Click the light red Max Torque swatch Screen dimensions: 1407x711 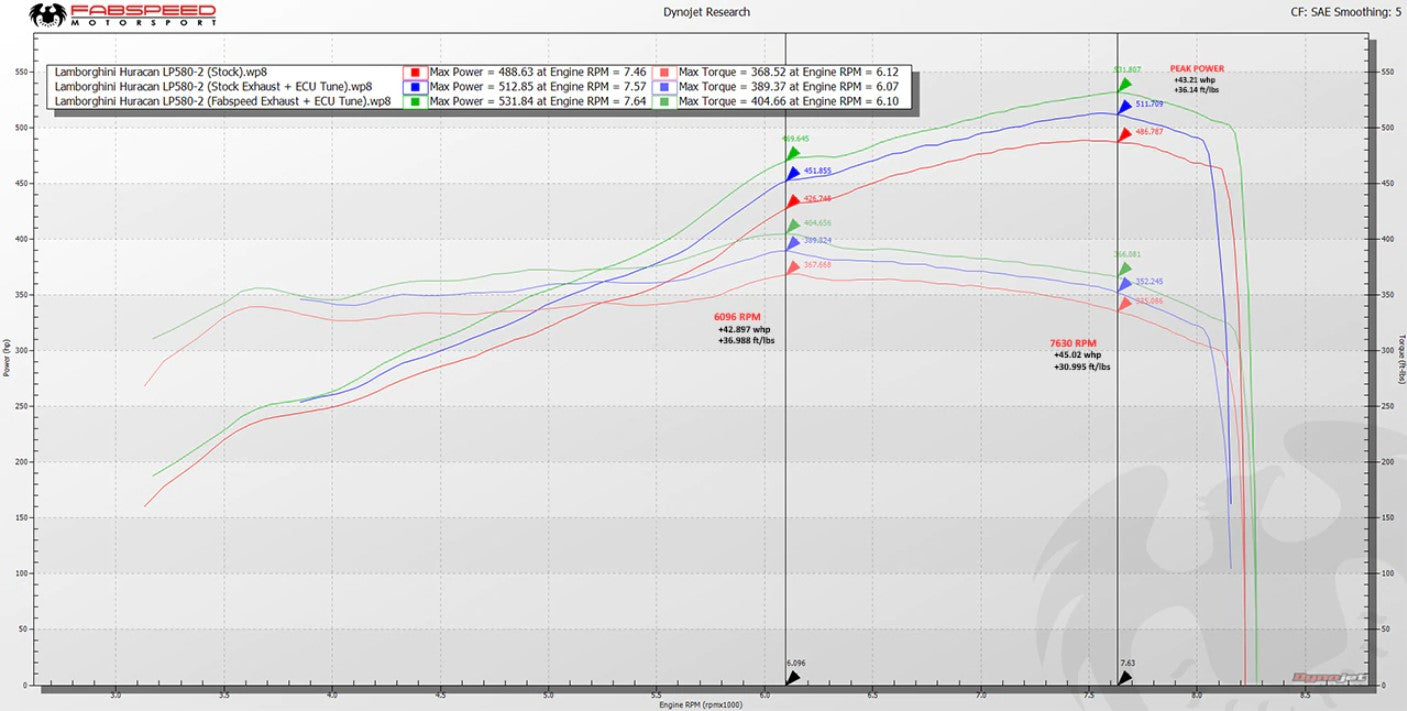tap(663, 73)
